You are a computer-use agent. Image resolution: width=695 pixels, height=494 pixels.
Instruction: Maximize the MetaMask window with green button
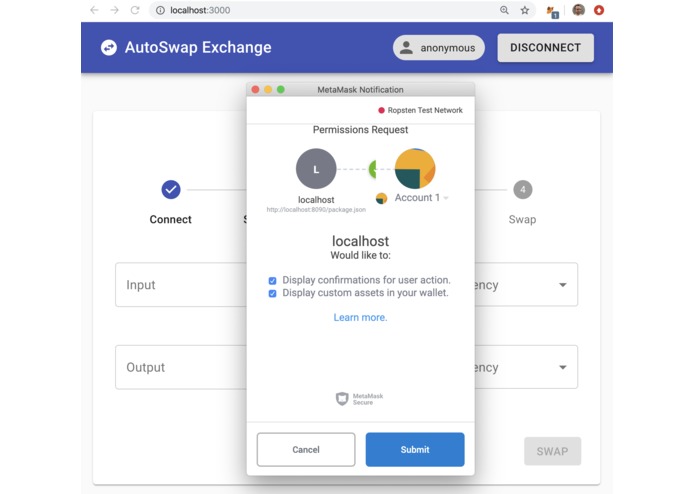coord(281,89)
